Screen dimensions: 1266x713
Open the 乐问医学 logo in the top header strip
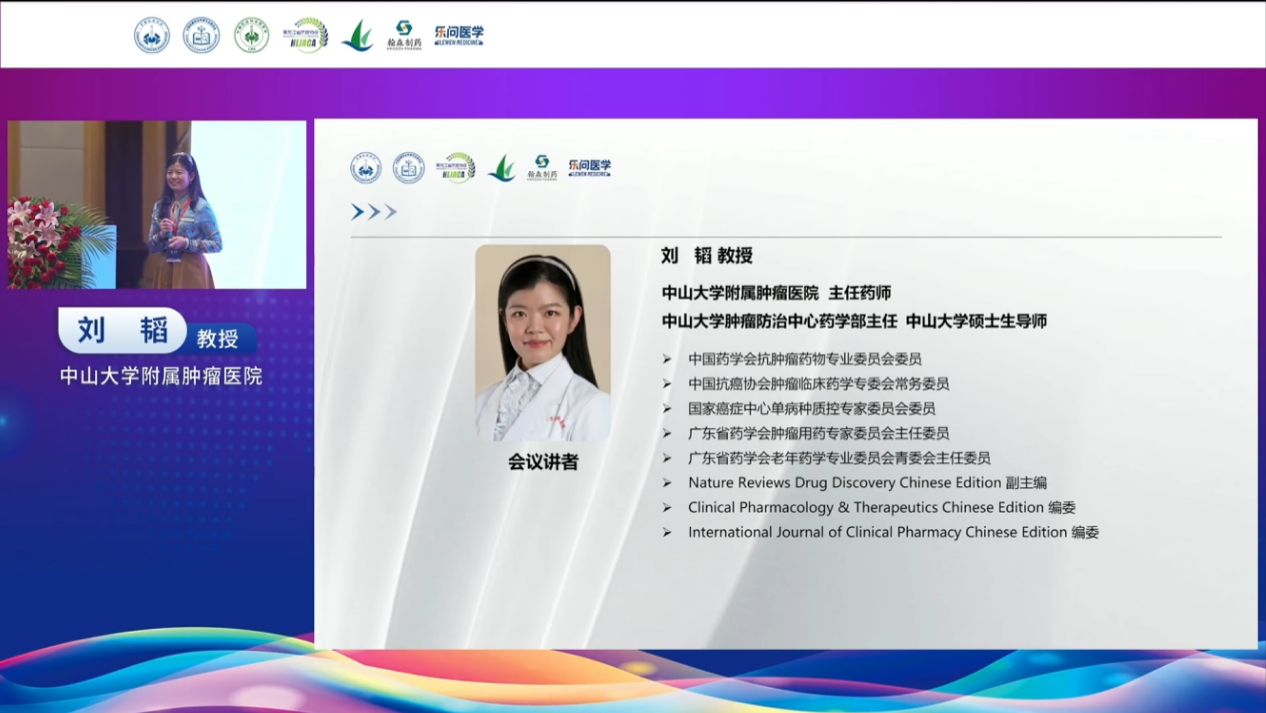coord(459,35)
